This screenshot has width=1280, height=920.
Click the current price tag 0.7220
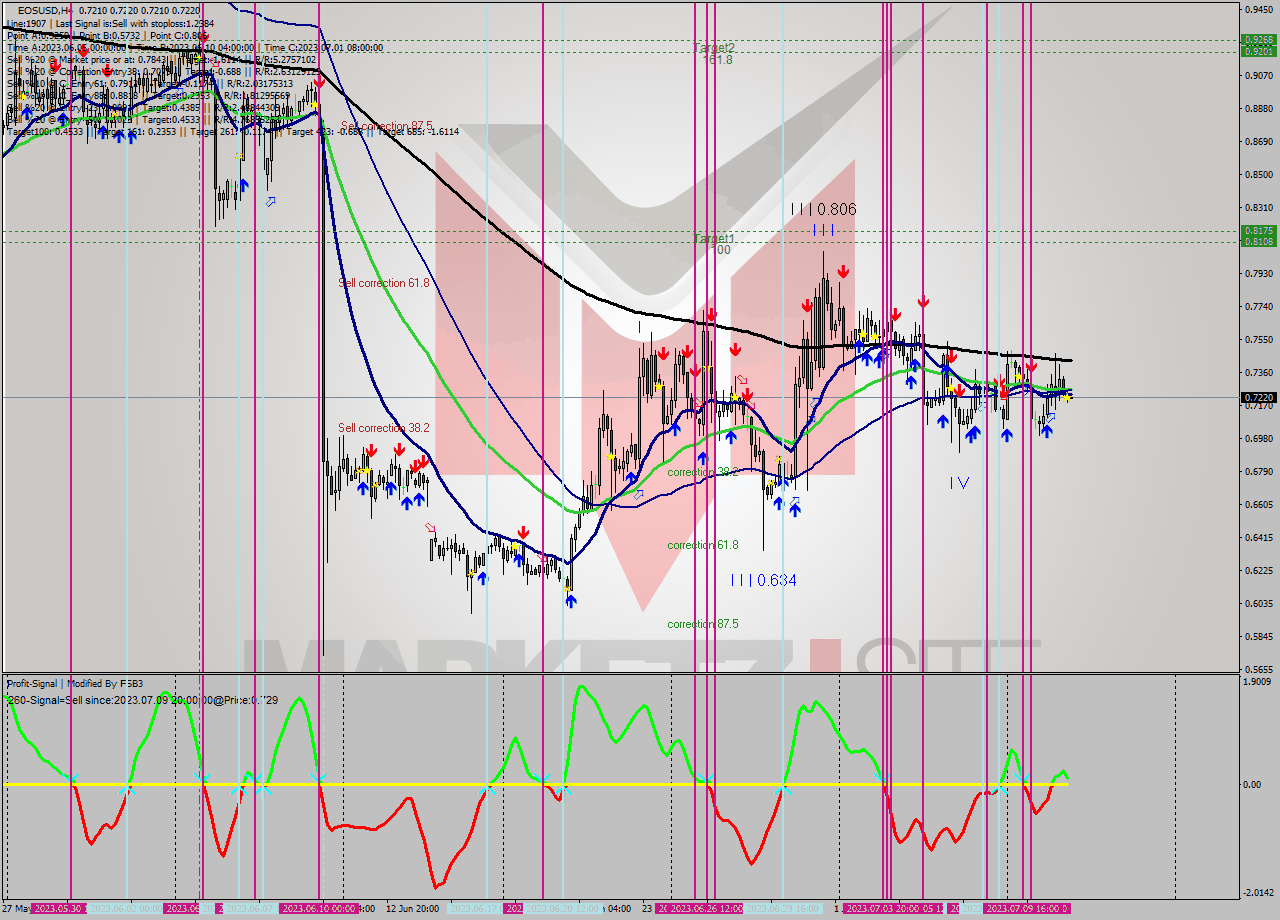1258,397
